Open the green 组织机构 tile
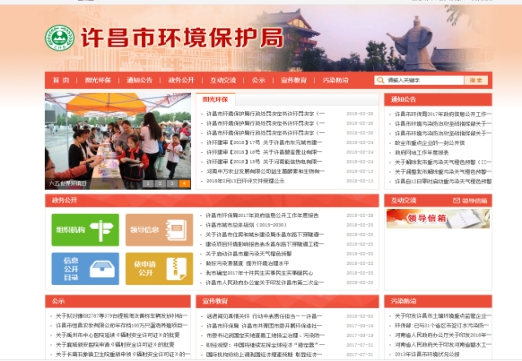This screenshot has width=522, height=361. tap(85, 230)
